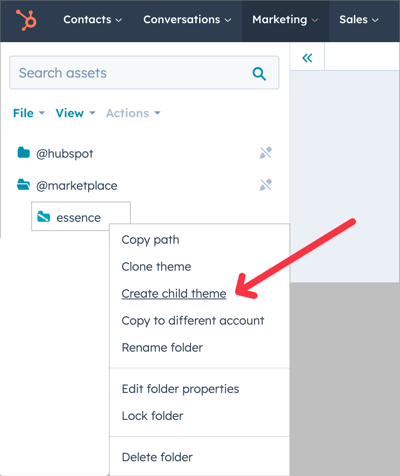Select Create child theme option
Viewport: 400px width, 476px height.
tap(174, 294)
